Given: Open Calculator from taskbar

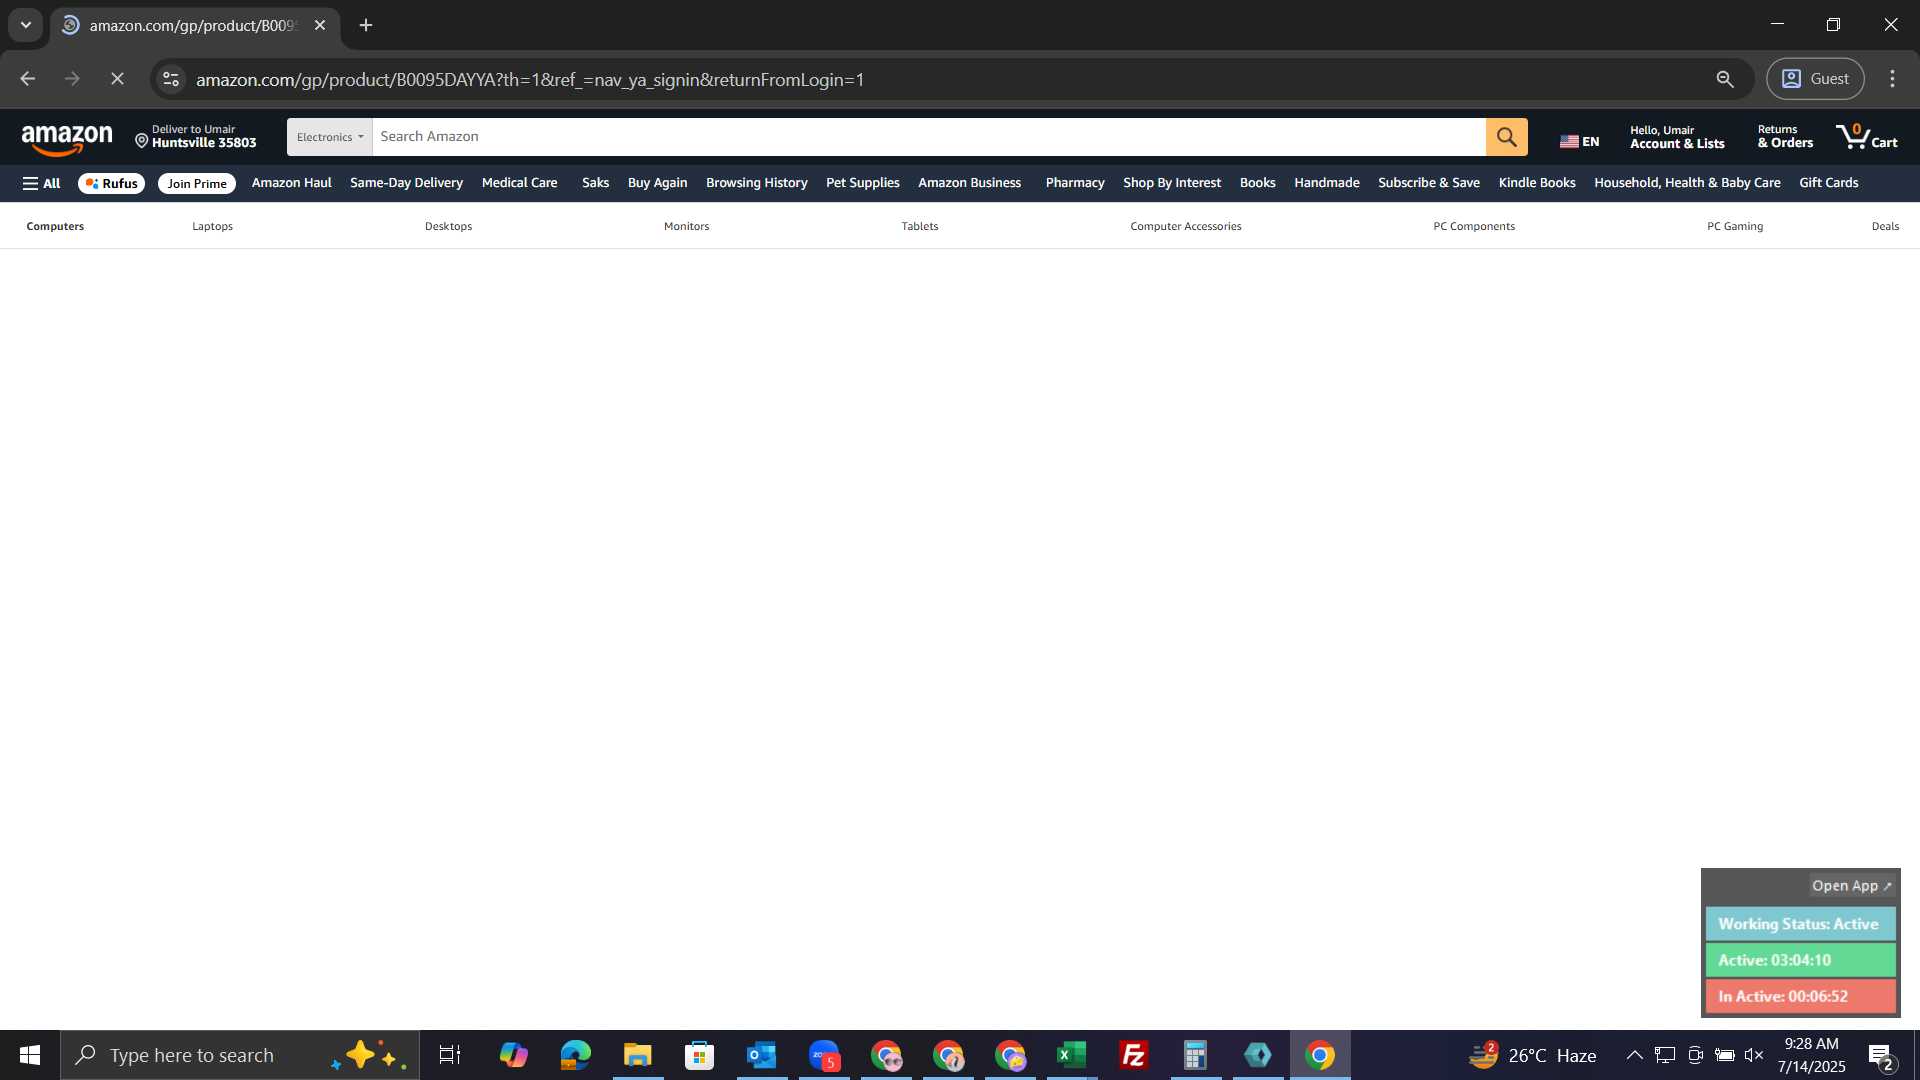Looking at the screenshot, I should click(1196, 1055).
